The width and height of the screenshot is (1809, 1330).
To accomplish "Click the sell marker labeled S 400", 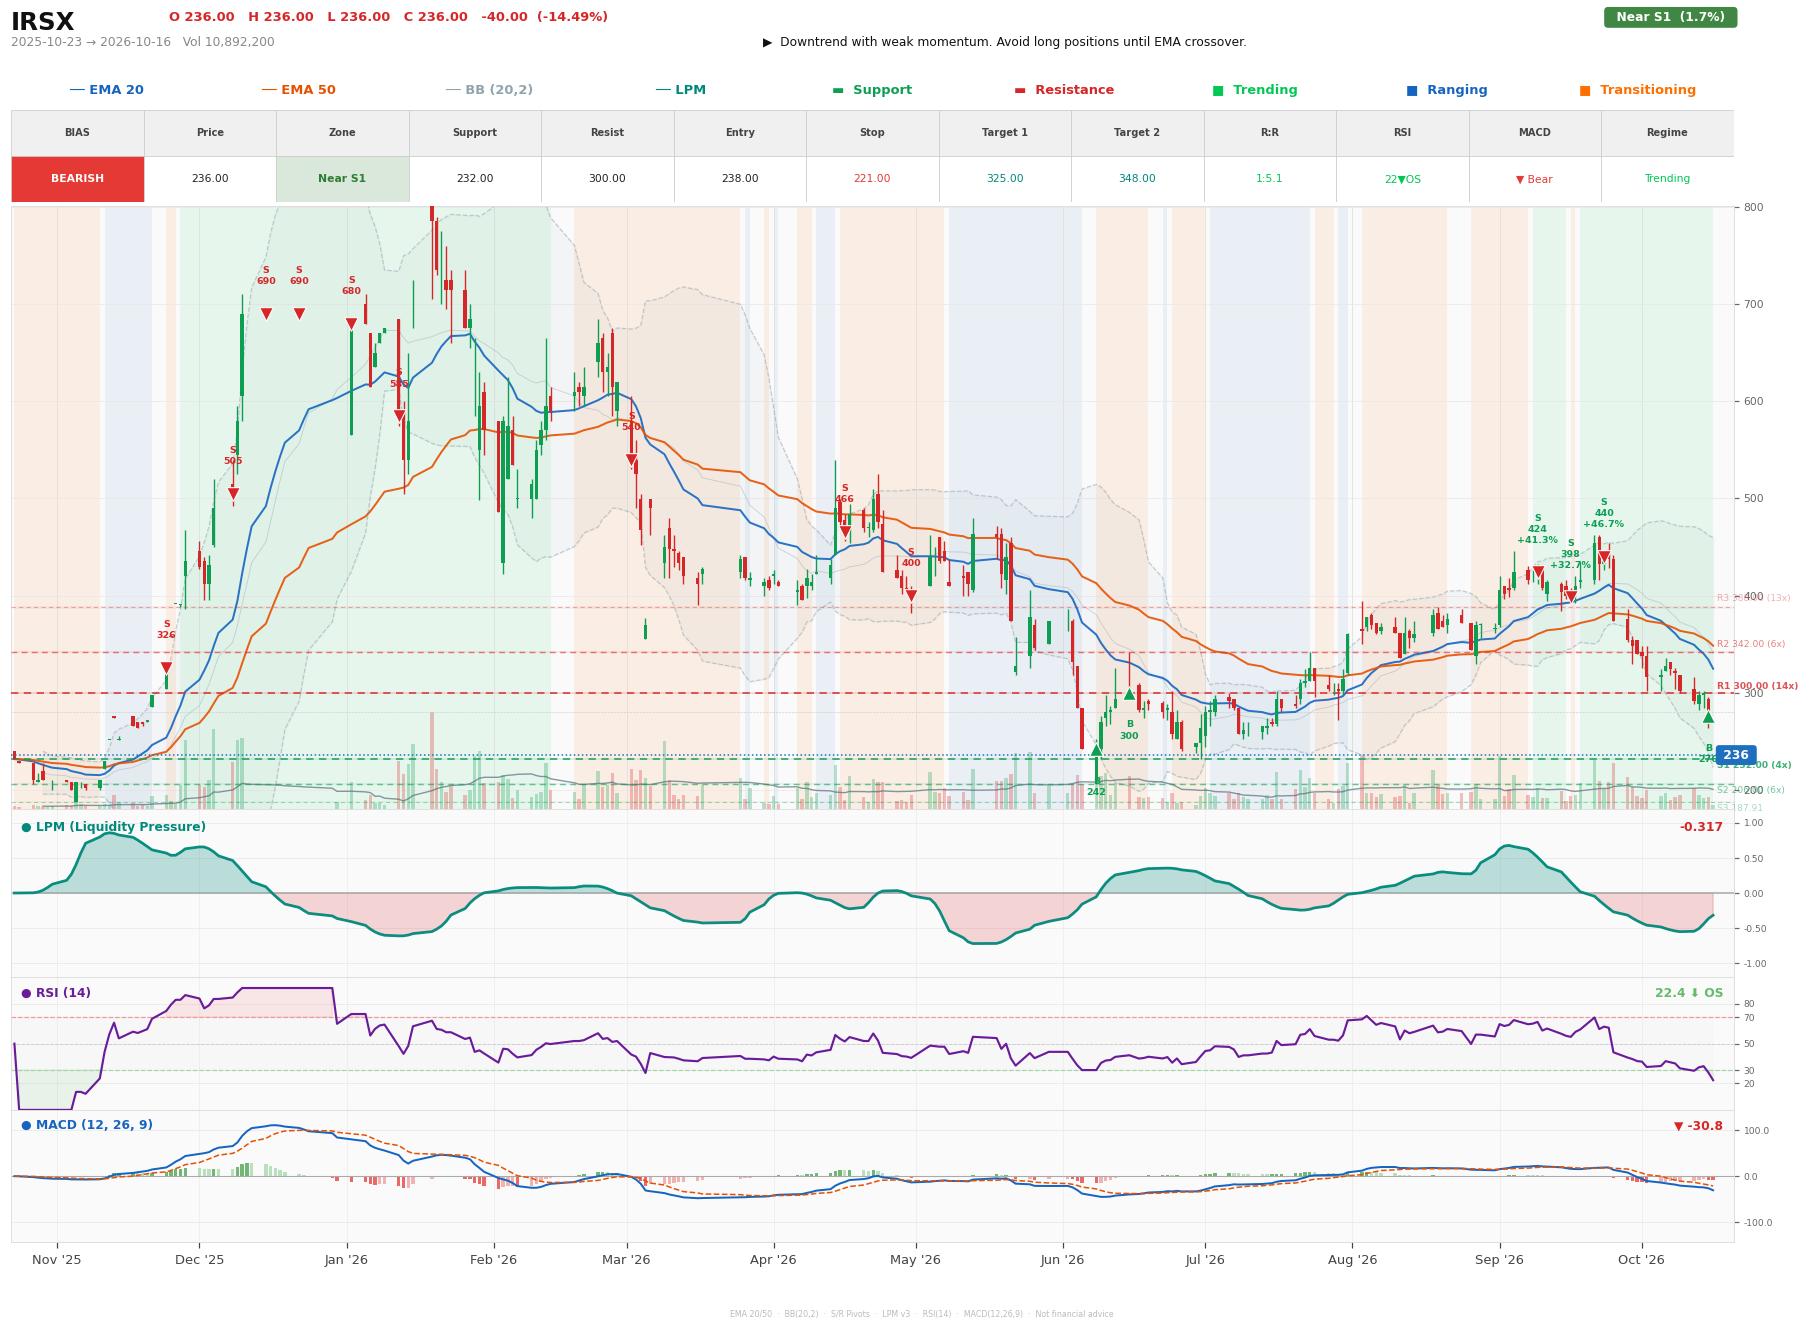I will [x=911, y=596].
